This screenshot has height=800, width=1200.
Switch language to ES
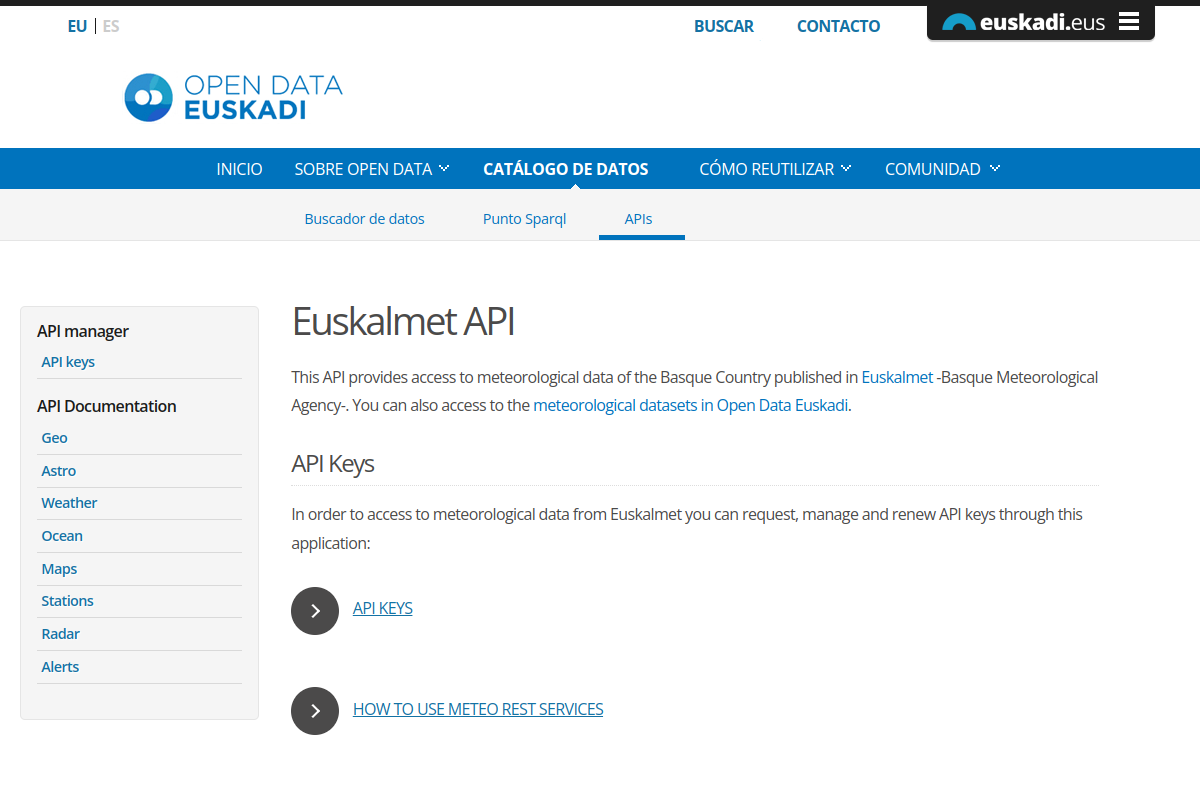tap(111, 26)
